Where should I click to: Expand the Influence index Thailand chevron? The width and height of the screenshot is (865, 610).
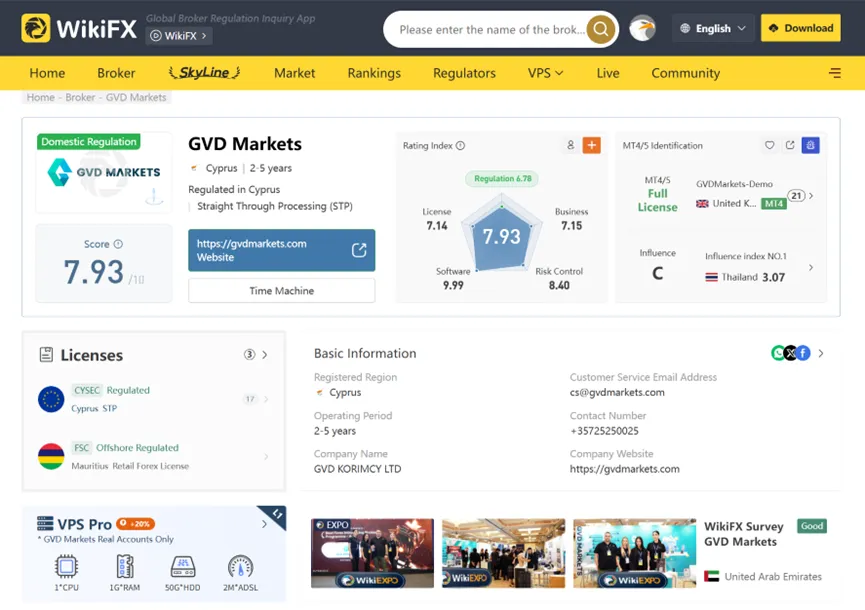[x=811, y=267]
